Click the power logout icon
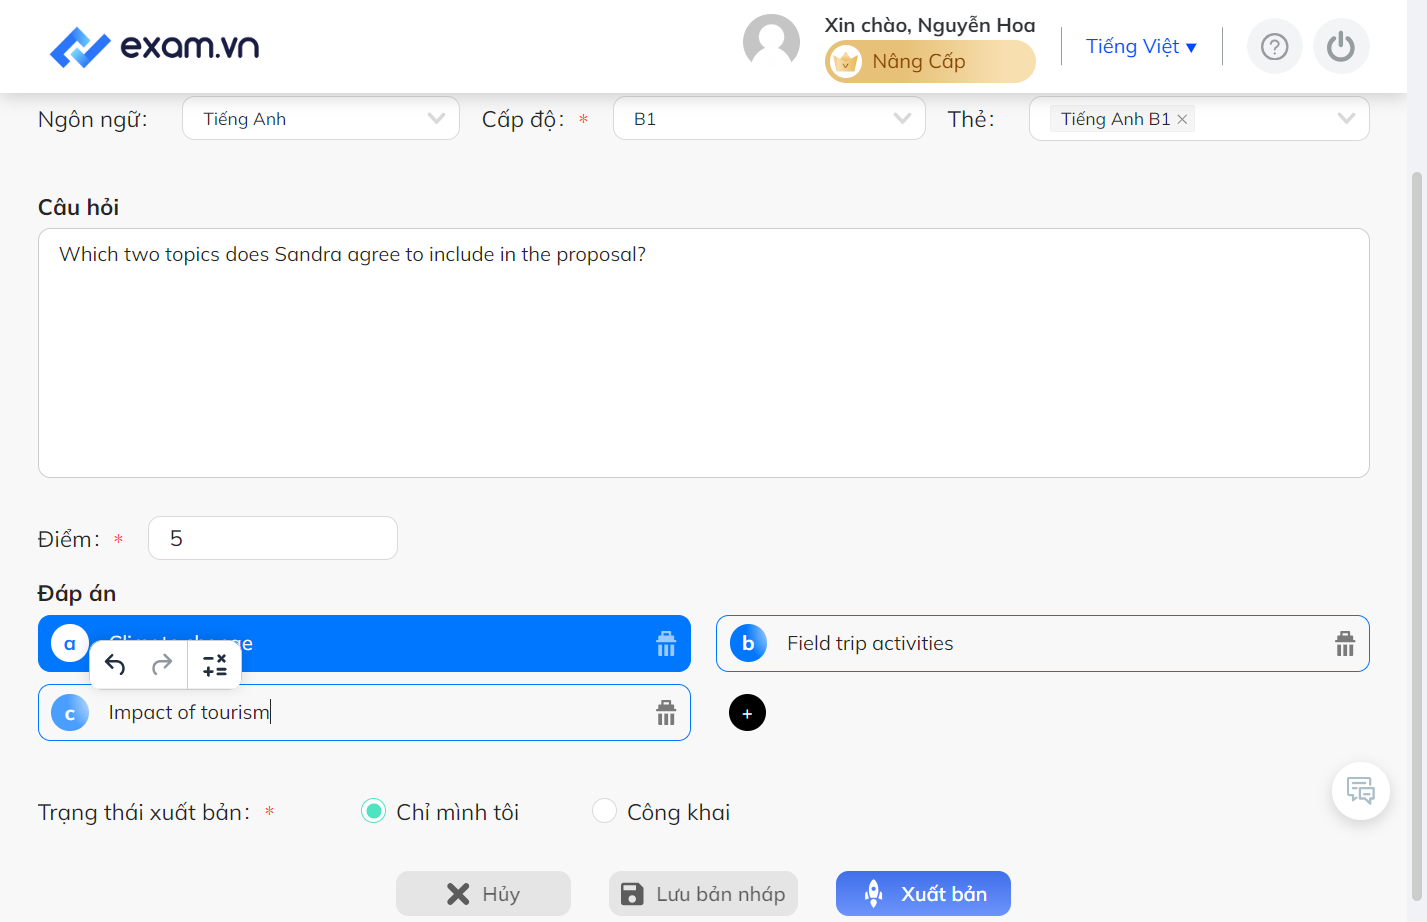1427x922 pixels. 1340,46
